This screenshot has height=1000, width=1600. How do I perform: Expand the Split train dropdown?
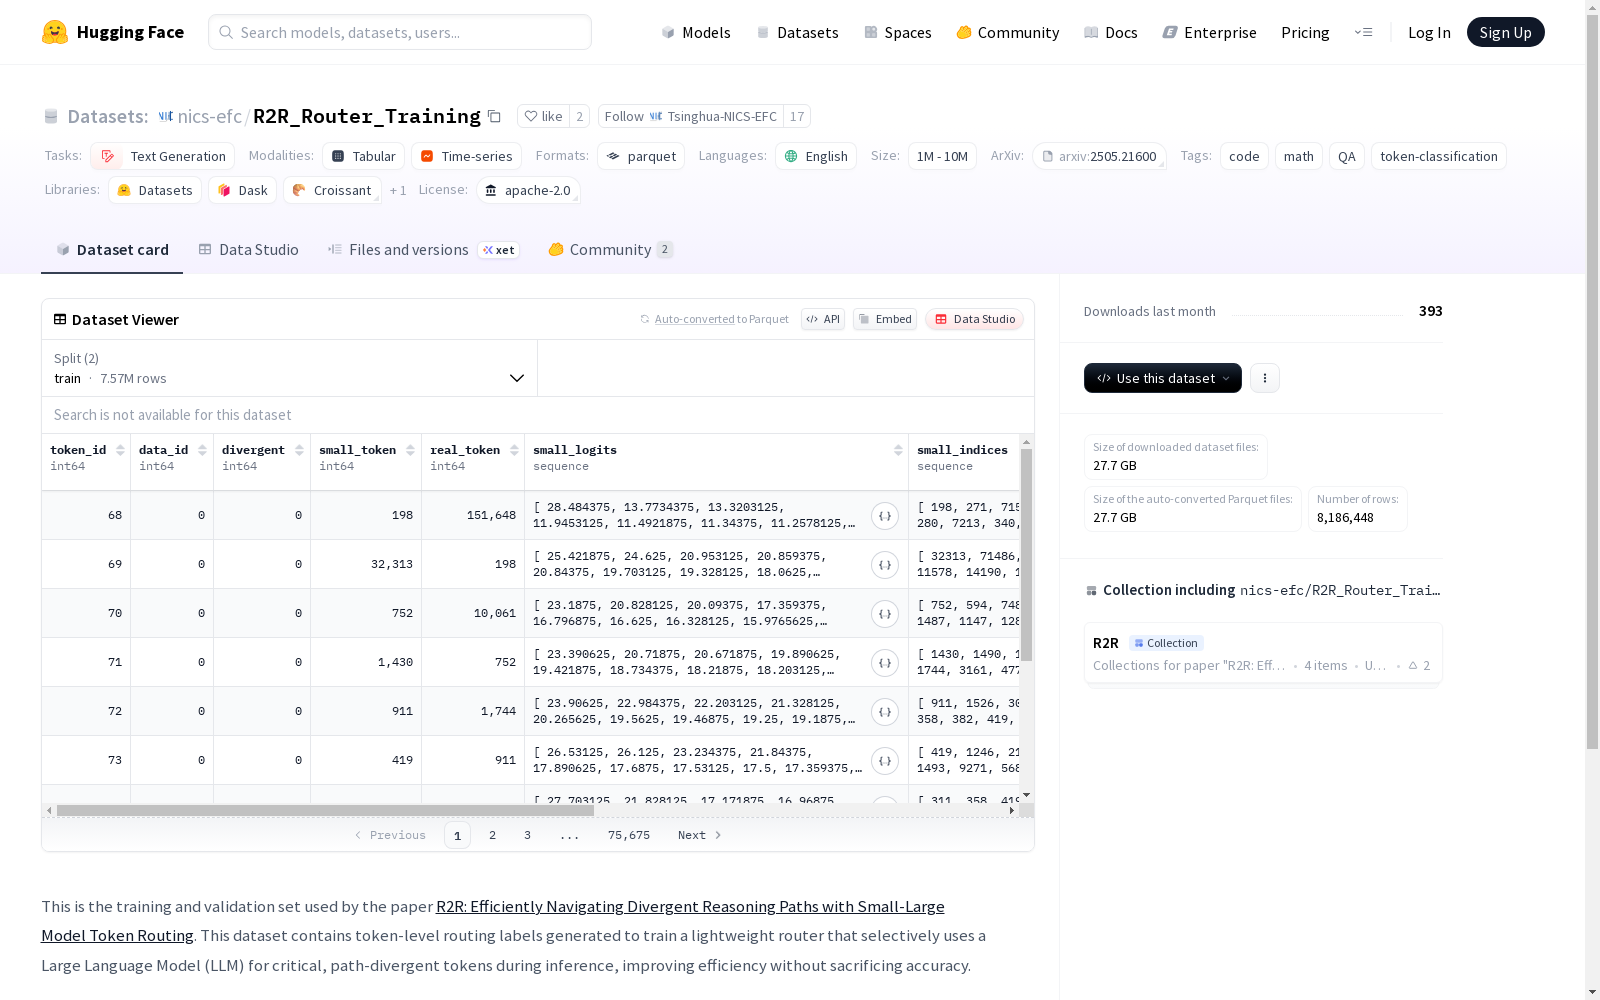290,368
